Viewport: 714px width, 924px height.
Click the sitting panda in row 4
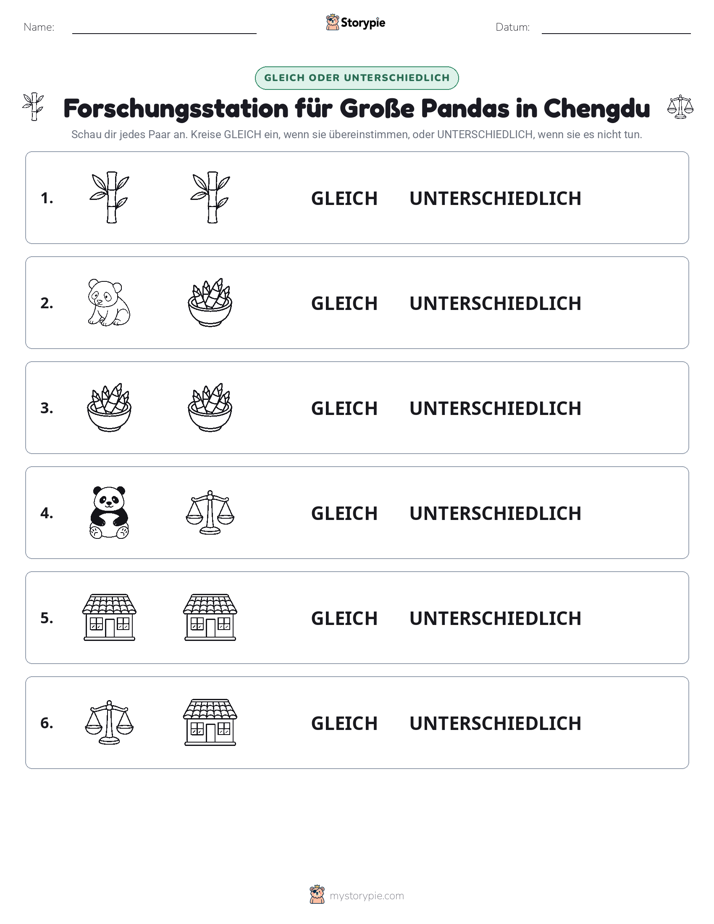pos(109,513)
